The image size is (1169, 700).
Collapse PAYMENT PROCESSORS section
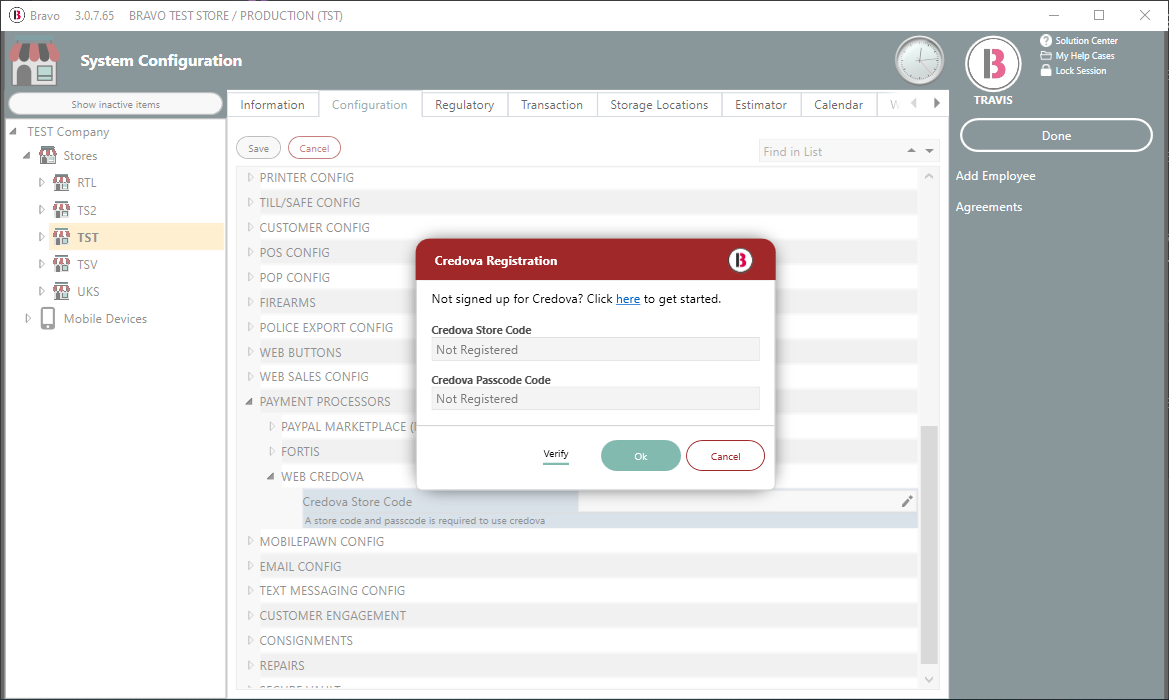[249, 402]
